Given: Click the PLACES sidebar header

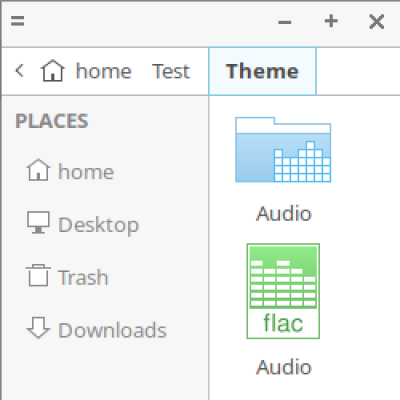Looking at the screenshot, I should [52, 121].
